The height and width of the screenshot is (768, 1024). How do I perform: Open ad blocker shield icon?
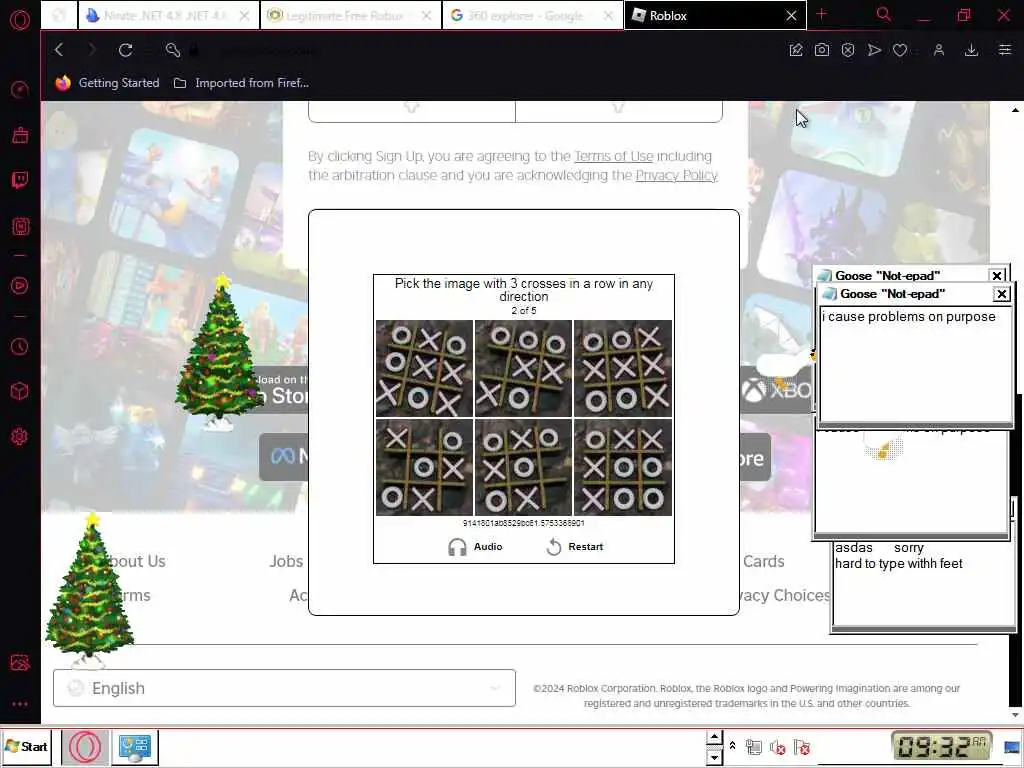click(848, 50)
